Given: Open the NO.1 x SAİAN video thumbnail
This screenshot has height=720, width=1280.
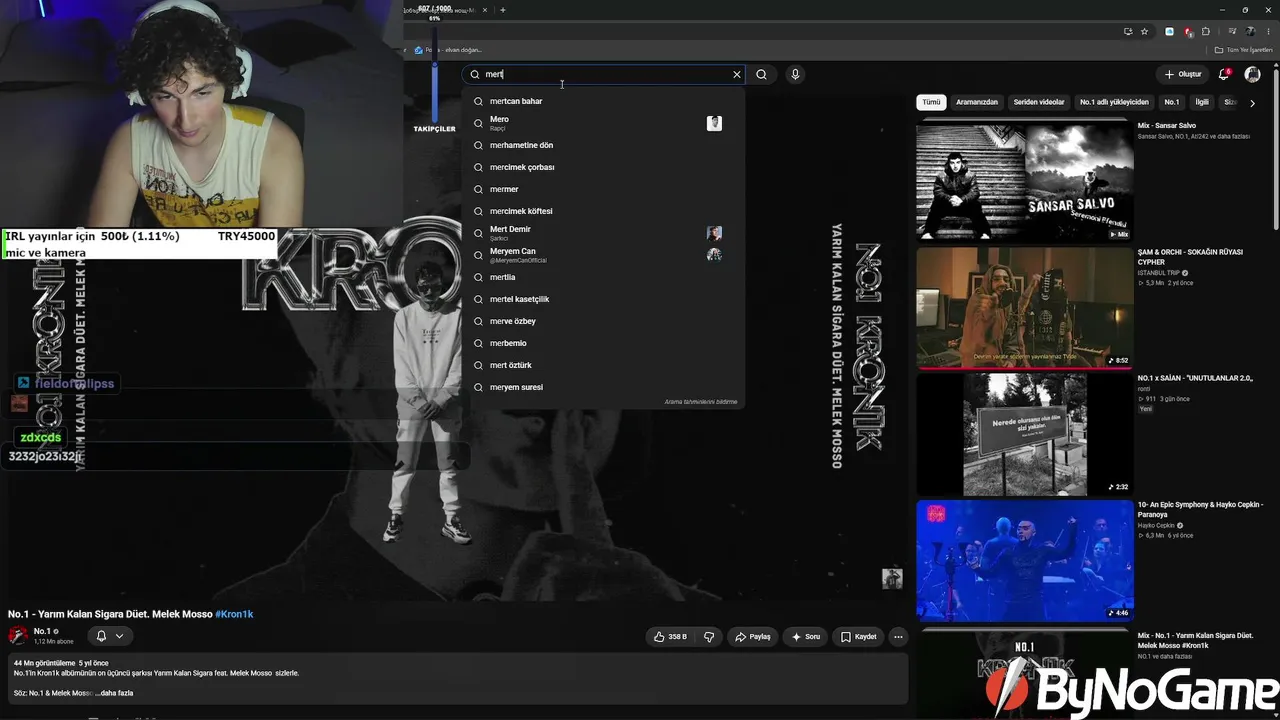Looking at the screenshot, I should [x=1025, y=435].
